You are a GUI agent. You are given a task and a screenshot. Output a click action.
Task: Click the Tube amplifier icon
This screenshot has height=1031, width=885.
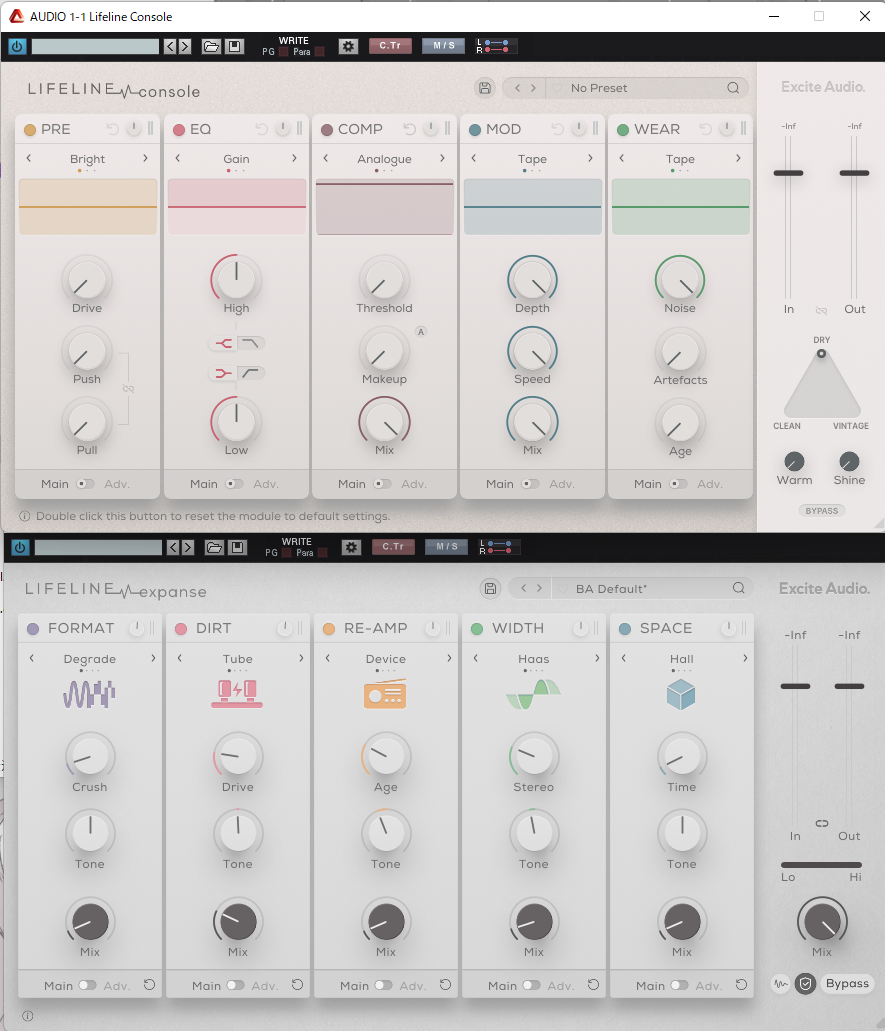pos(237,694)
